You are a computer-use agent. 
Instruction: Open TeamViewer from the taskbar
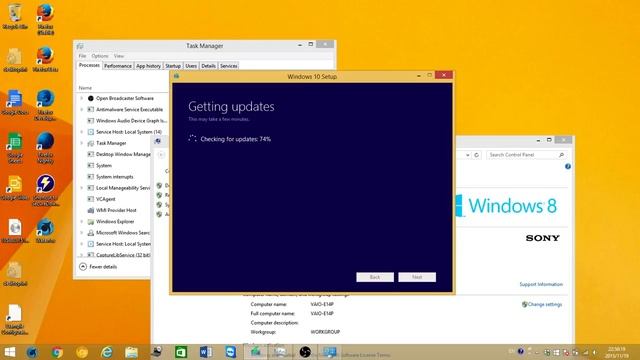pos(231,352)
